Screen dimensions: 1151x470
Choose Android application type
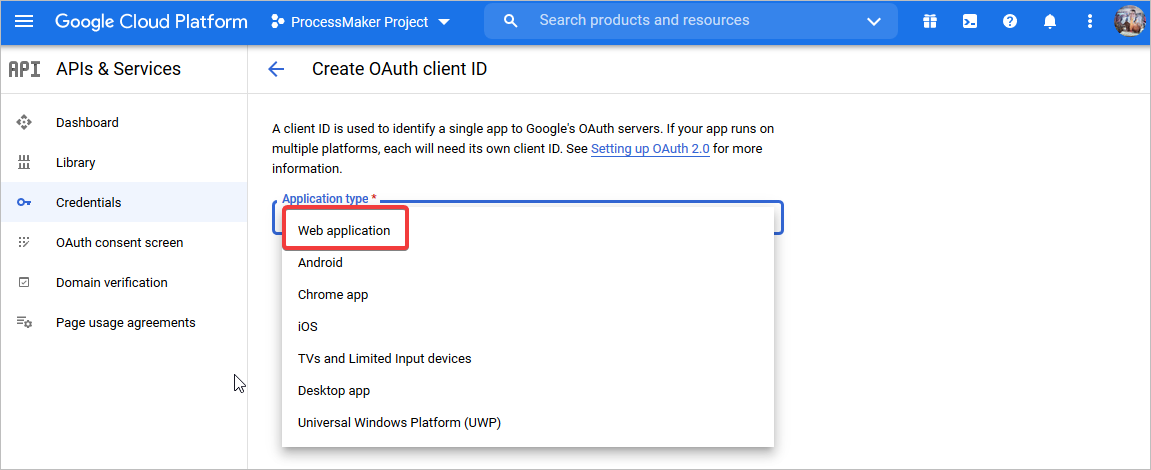[528, 263]
